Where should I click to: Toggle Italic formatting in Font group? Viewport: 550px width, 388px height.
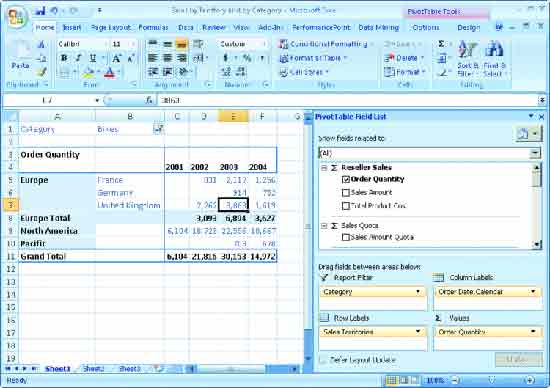coord(78,58)
